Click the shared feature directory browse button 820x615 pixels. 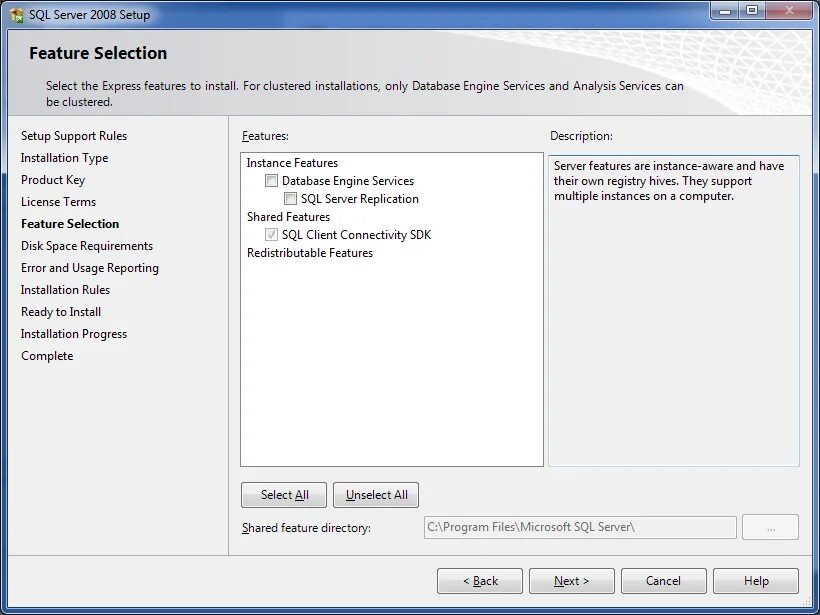770,527
